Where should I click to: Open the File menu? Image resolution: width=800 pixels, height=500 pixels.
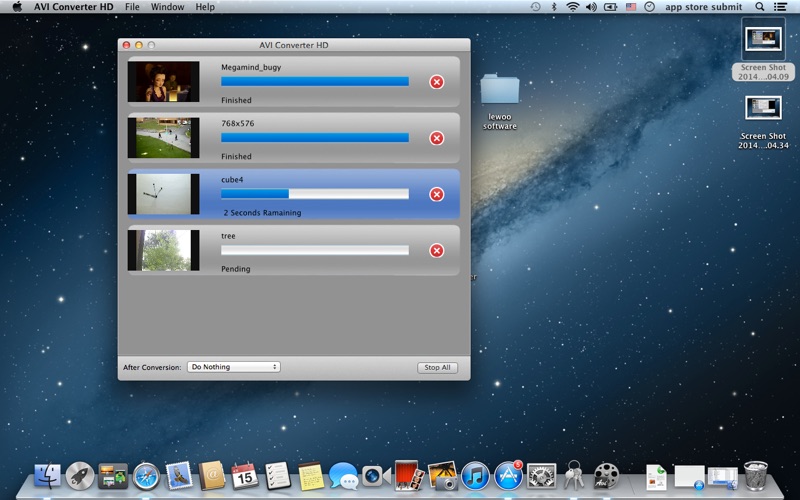pyautogui.click(x=132, y=7)
